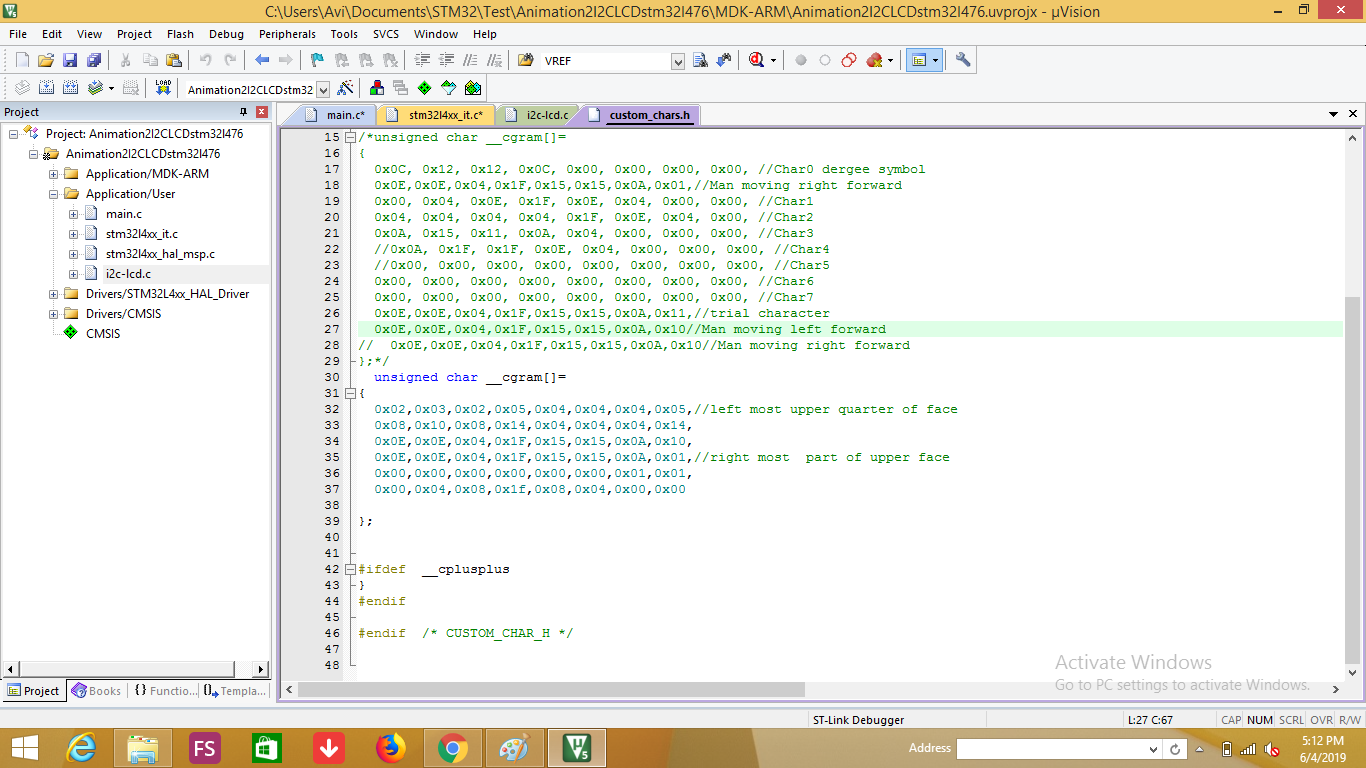Viewport: 1366px width, 768px height.
Task: Switch to the Templates panel tab
Action: (235, 690)
